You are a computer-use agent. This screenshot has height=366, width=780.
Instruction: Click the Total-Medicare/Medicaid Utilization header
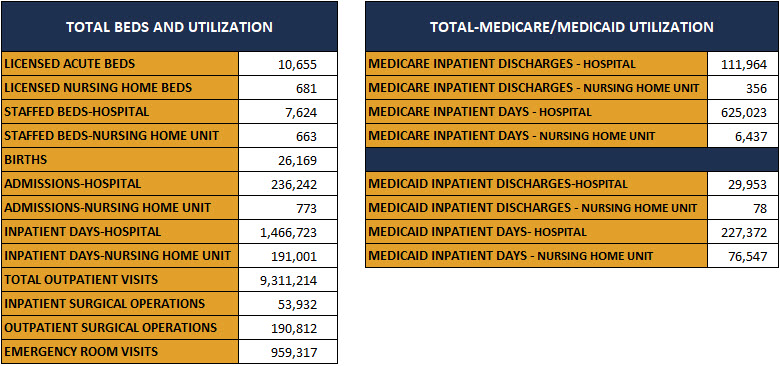coord(572,27)
